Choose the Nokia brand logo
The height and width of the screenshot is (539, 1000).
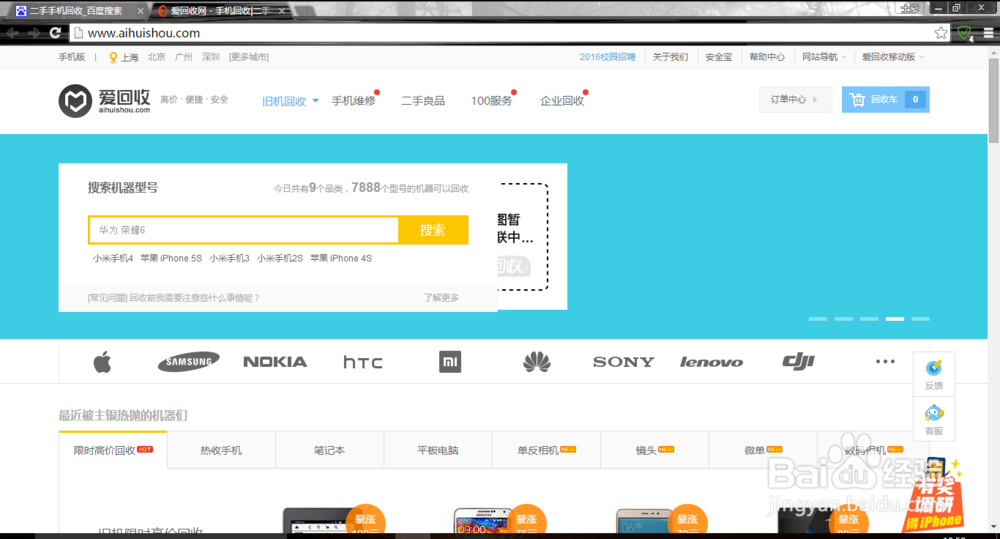coord(275,362)
